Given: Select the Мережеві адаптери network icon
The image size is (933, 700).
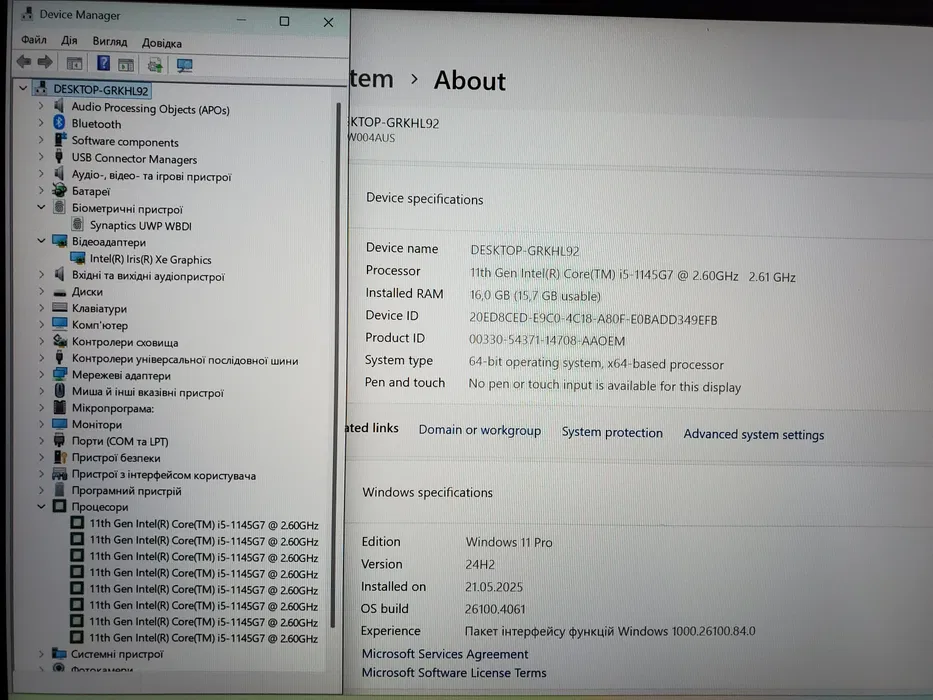Looking at the screenshot, I should point(60,374).
